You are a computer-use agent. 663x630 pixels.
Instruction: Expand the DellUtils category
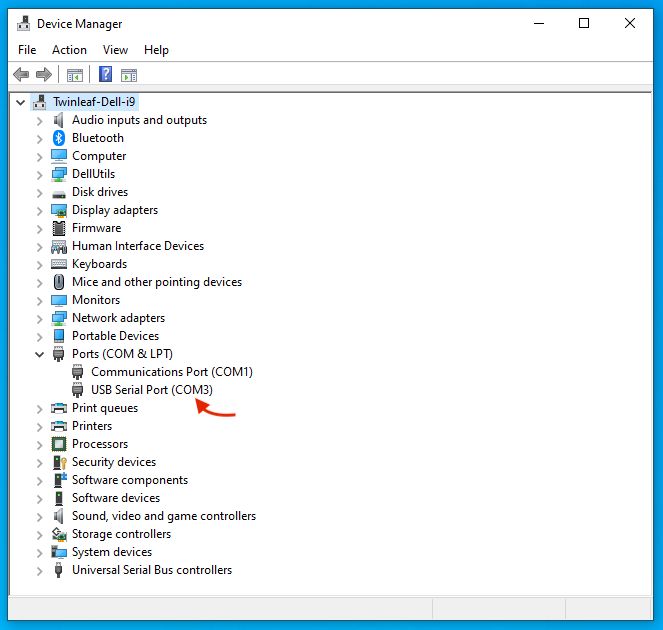point(39,175)
